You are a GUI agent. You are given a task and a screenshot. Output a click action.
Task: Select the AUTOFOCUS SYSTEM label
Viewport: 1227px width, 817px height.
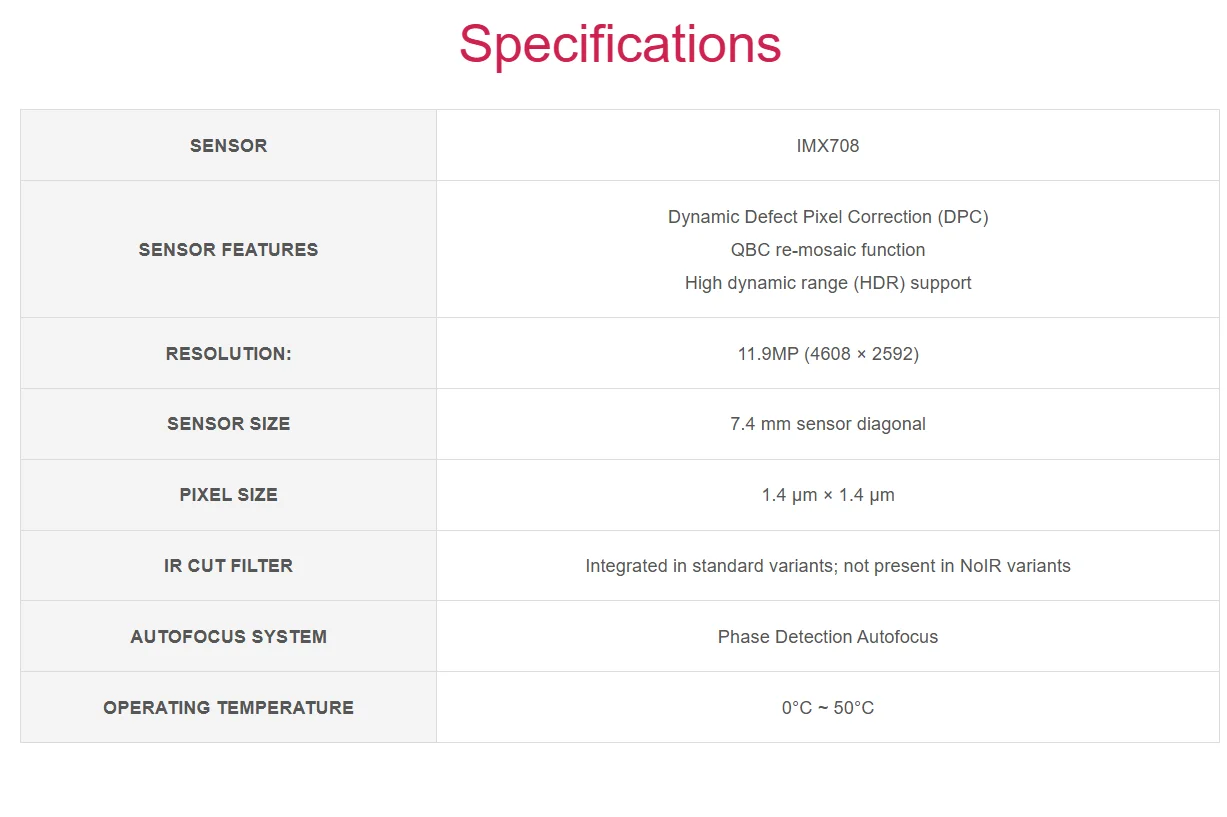228,637
